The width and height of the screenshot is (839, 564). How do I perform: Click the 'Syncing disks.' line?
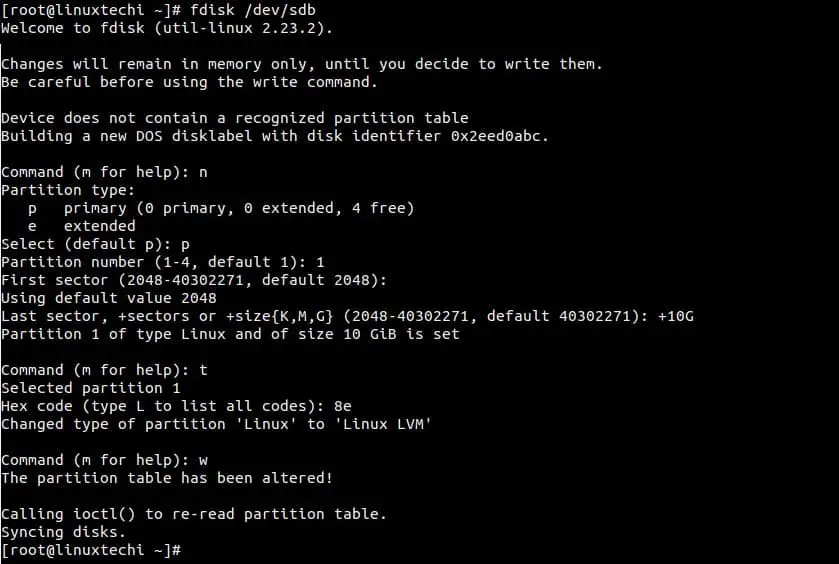click(63, 532)
